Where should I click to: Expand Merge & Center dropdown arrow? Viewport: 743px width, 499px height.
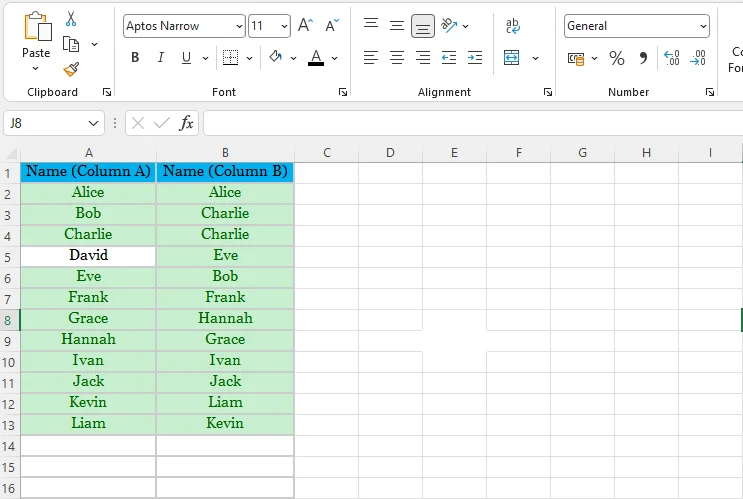point(535,58)
